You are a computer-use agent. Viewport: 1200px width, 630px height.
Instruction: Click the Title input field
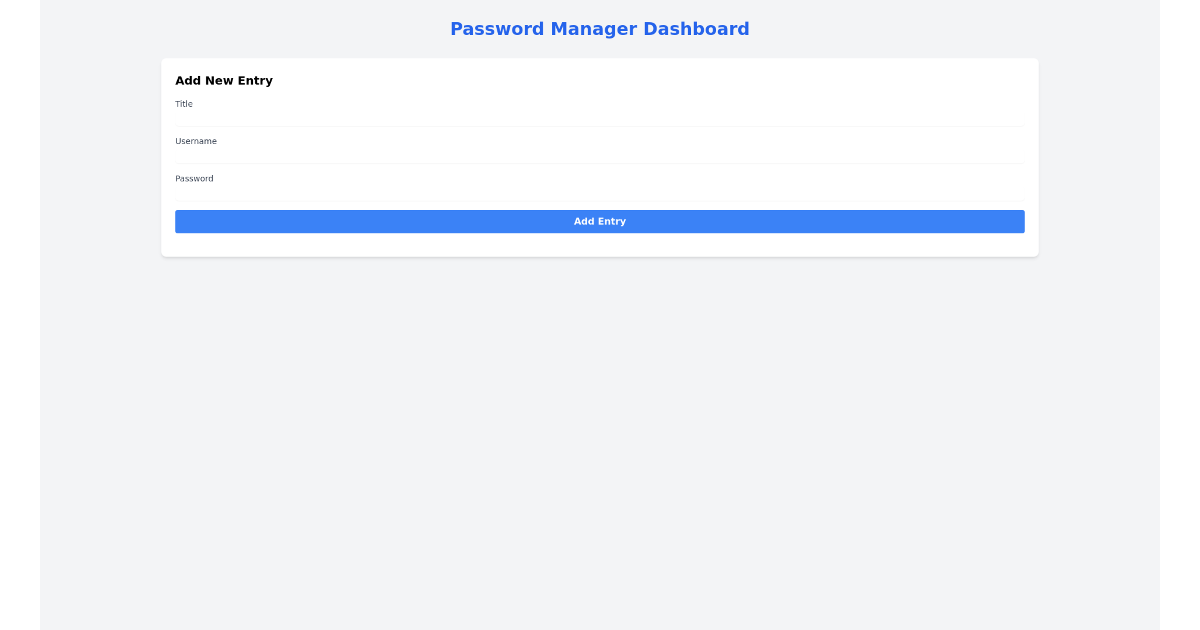pos(600,110)
